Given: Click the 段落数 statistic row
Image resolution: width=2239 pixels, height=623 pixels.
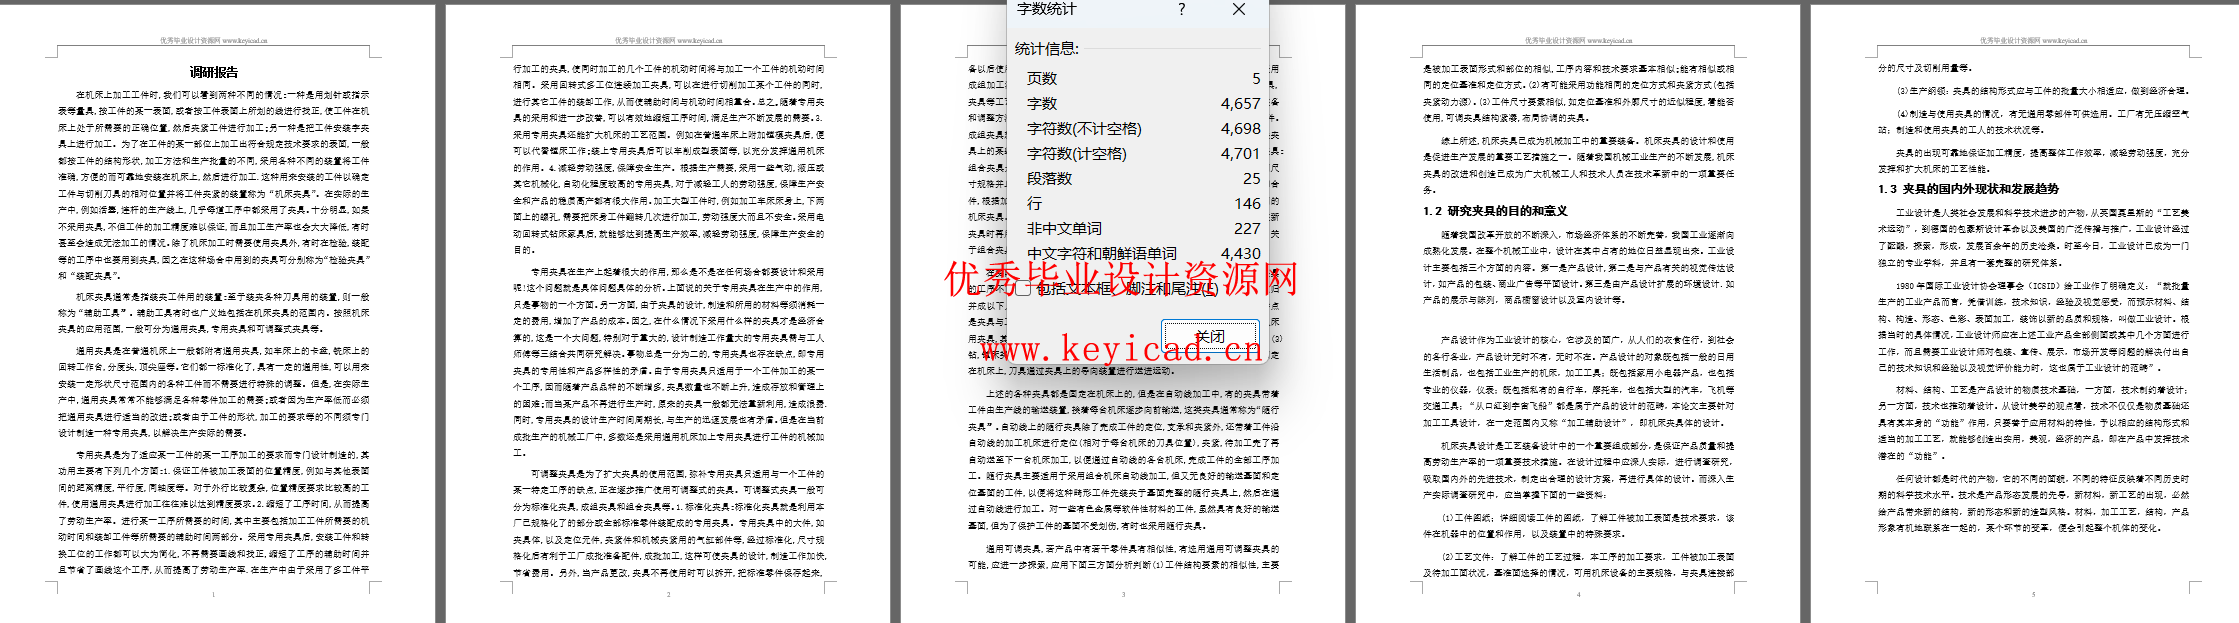Looking at the screenshot, I should point(1140,178).
